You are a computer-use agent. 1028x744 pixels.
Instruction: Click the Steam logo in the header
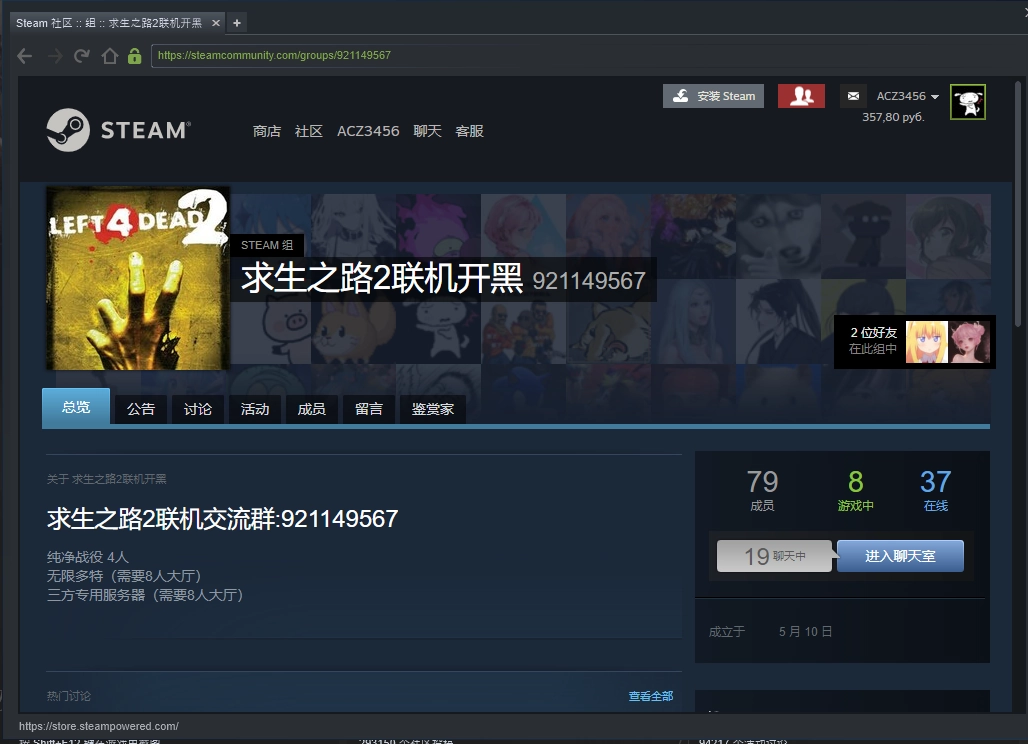tap(117, 130)
